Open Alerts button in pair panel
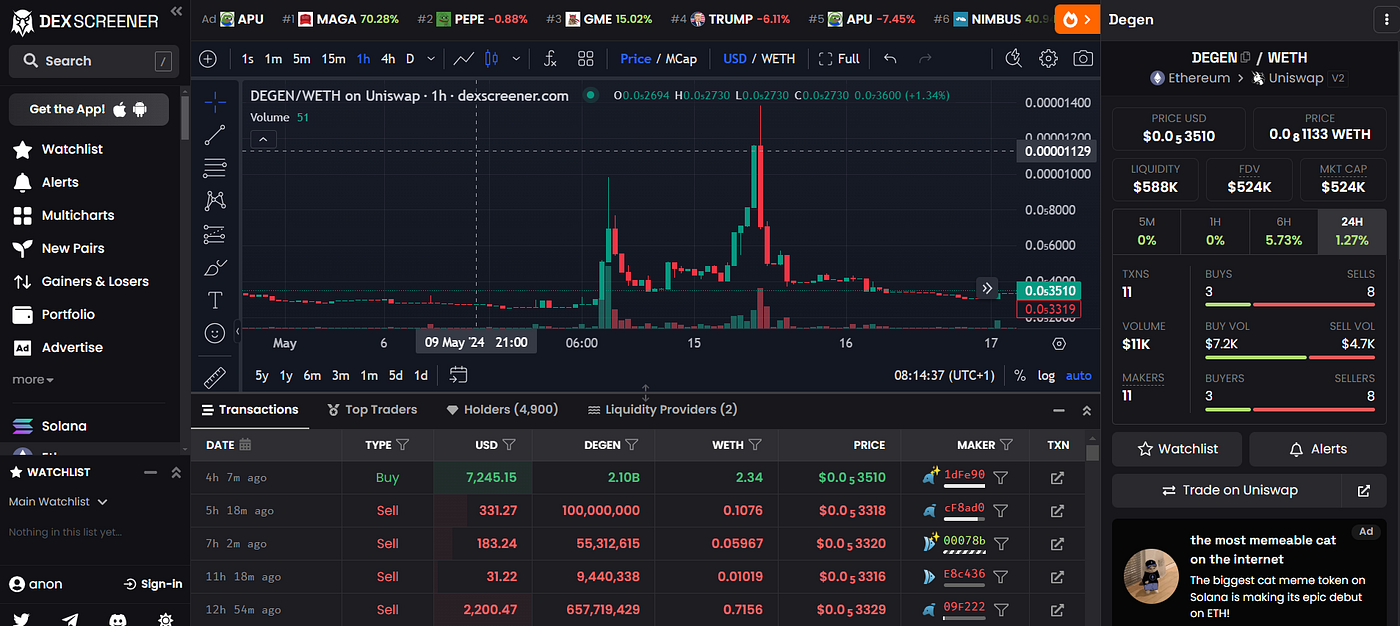1400x626 pixels. click(1317, 449)
